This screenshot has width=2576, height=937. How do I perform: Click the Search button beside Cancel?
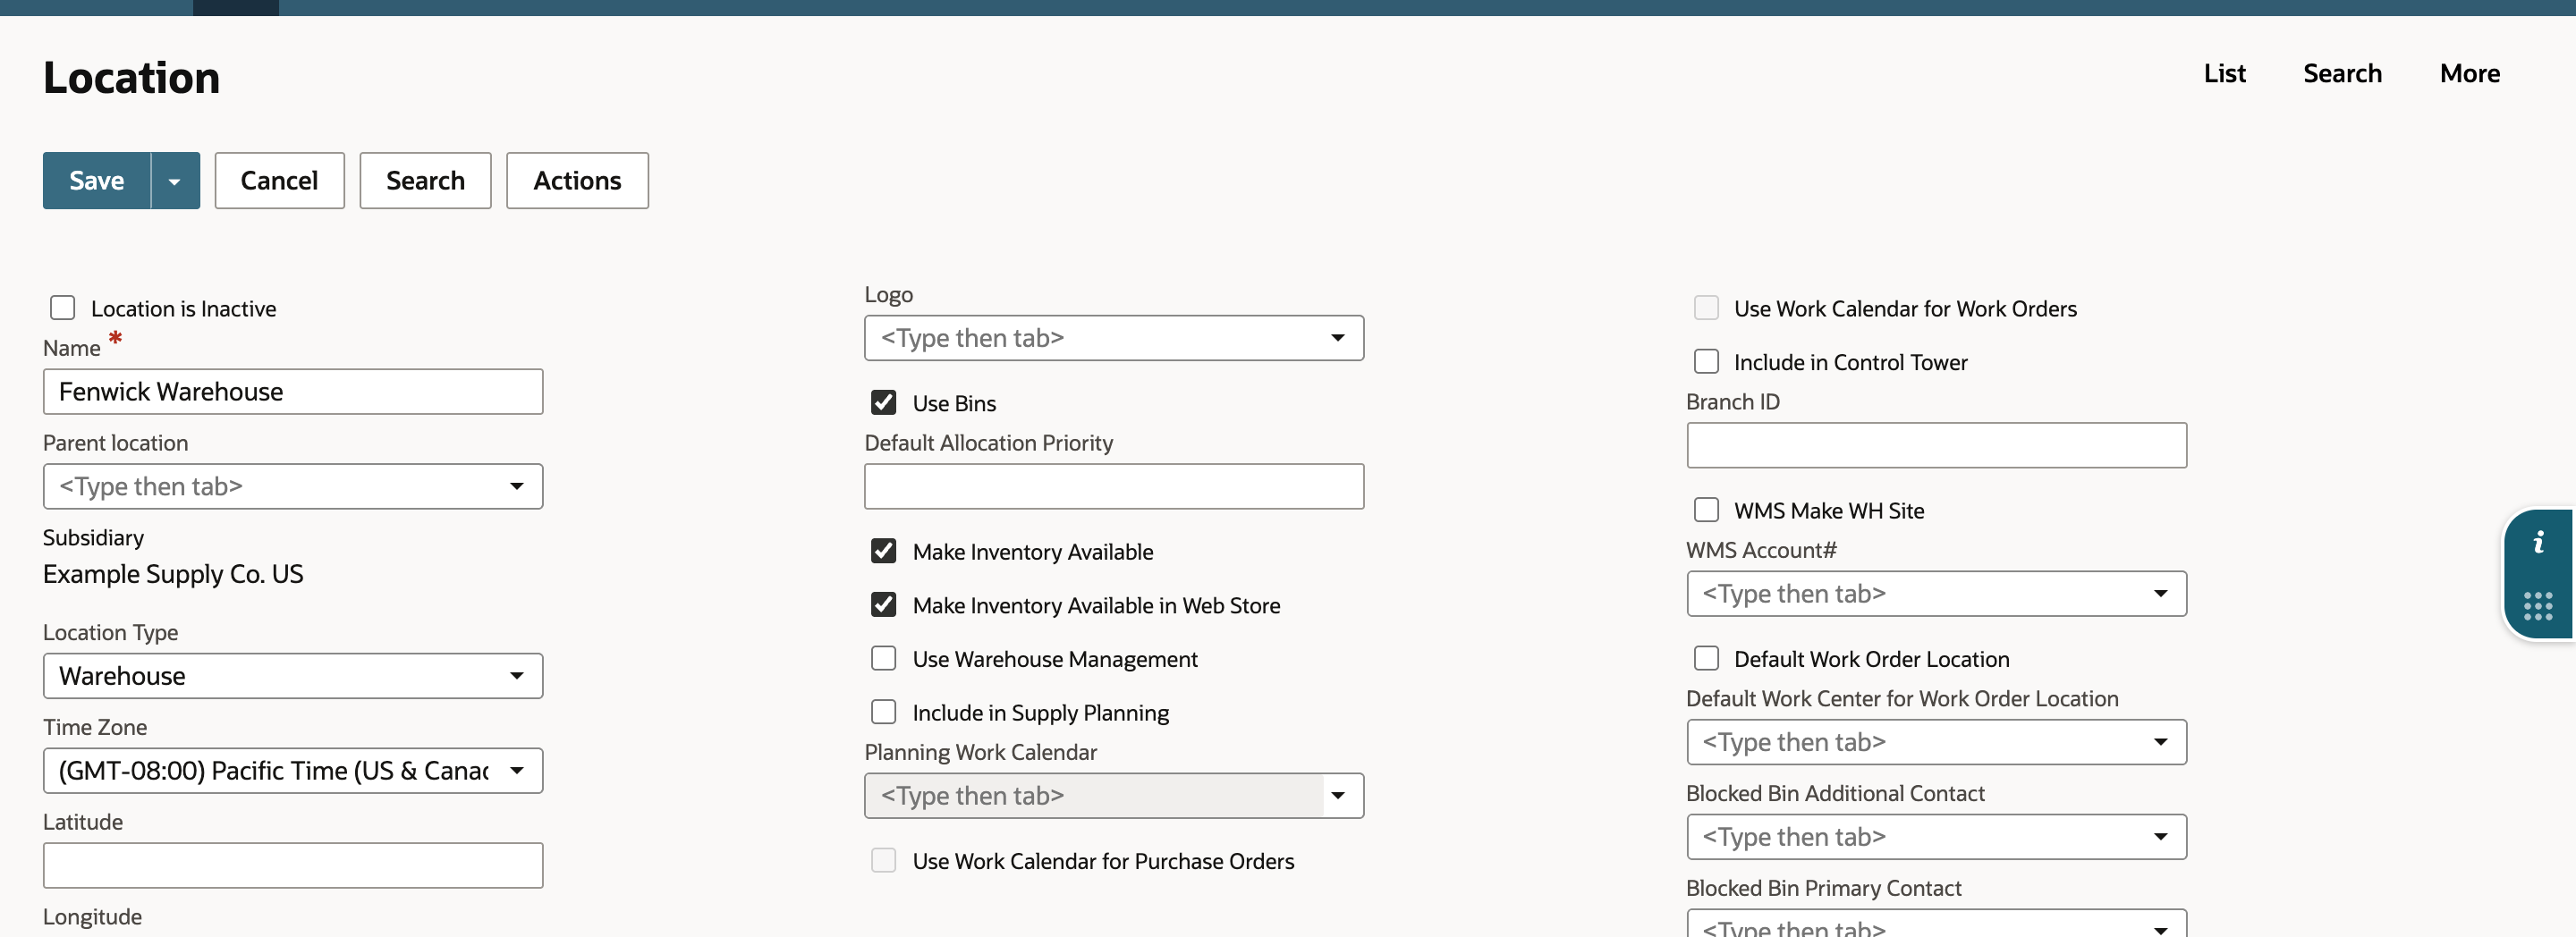tap(425, 181)
